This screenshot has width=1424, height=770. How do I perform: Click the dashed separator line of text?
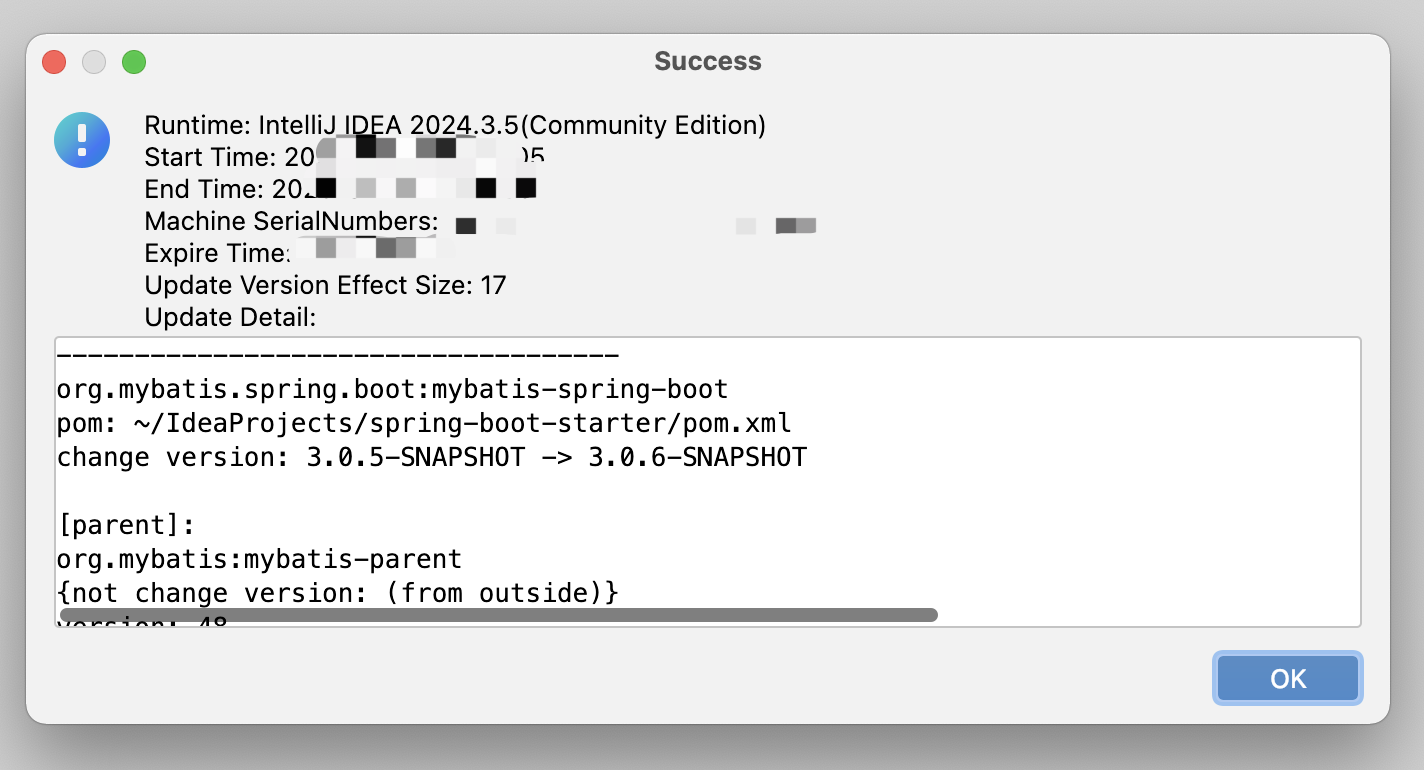(338, 356)
